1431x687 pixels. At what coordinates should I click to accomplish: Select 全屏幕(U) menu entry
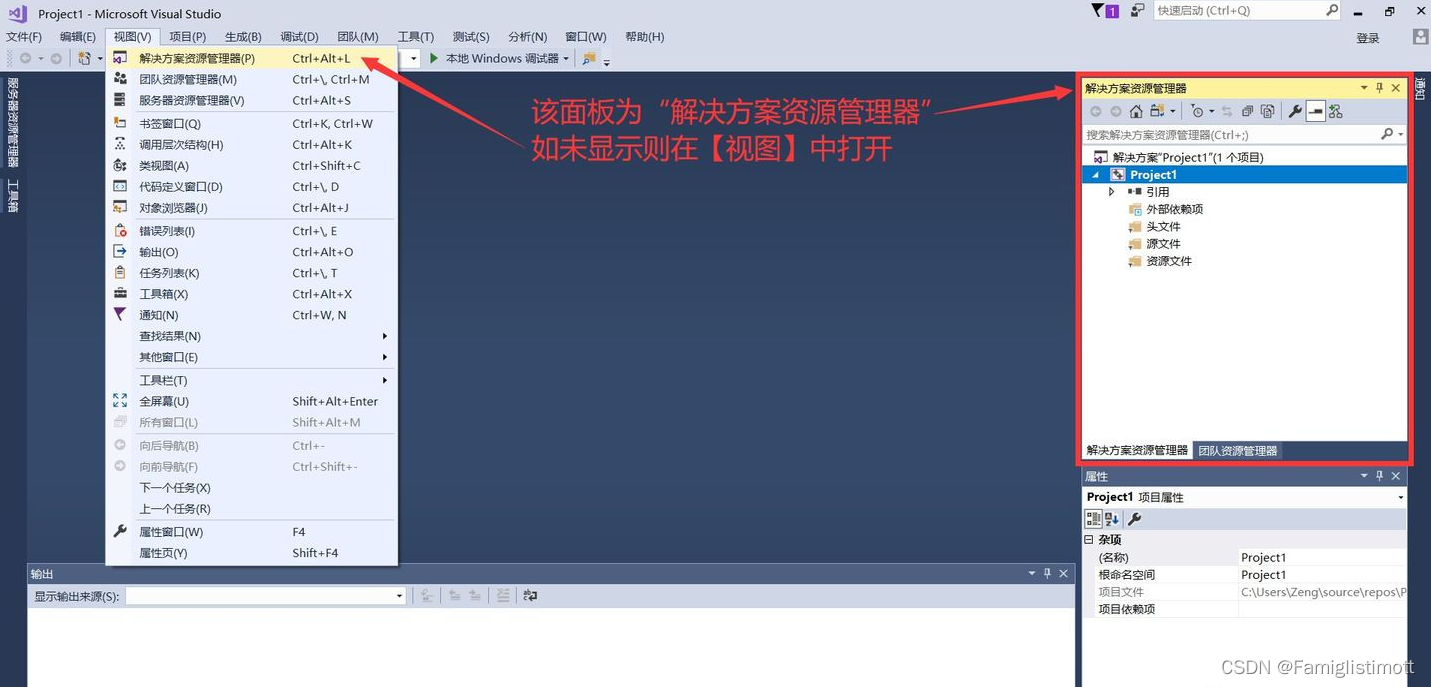252,401
